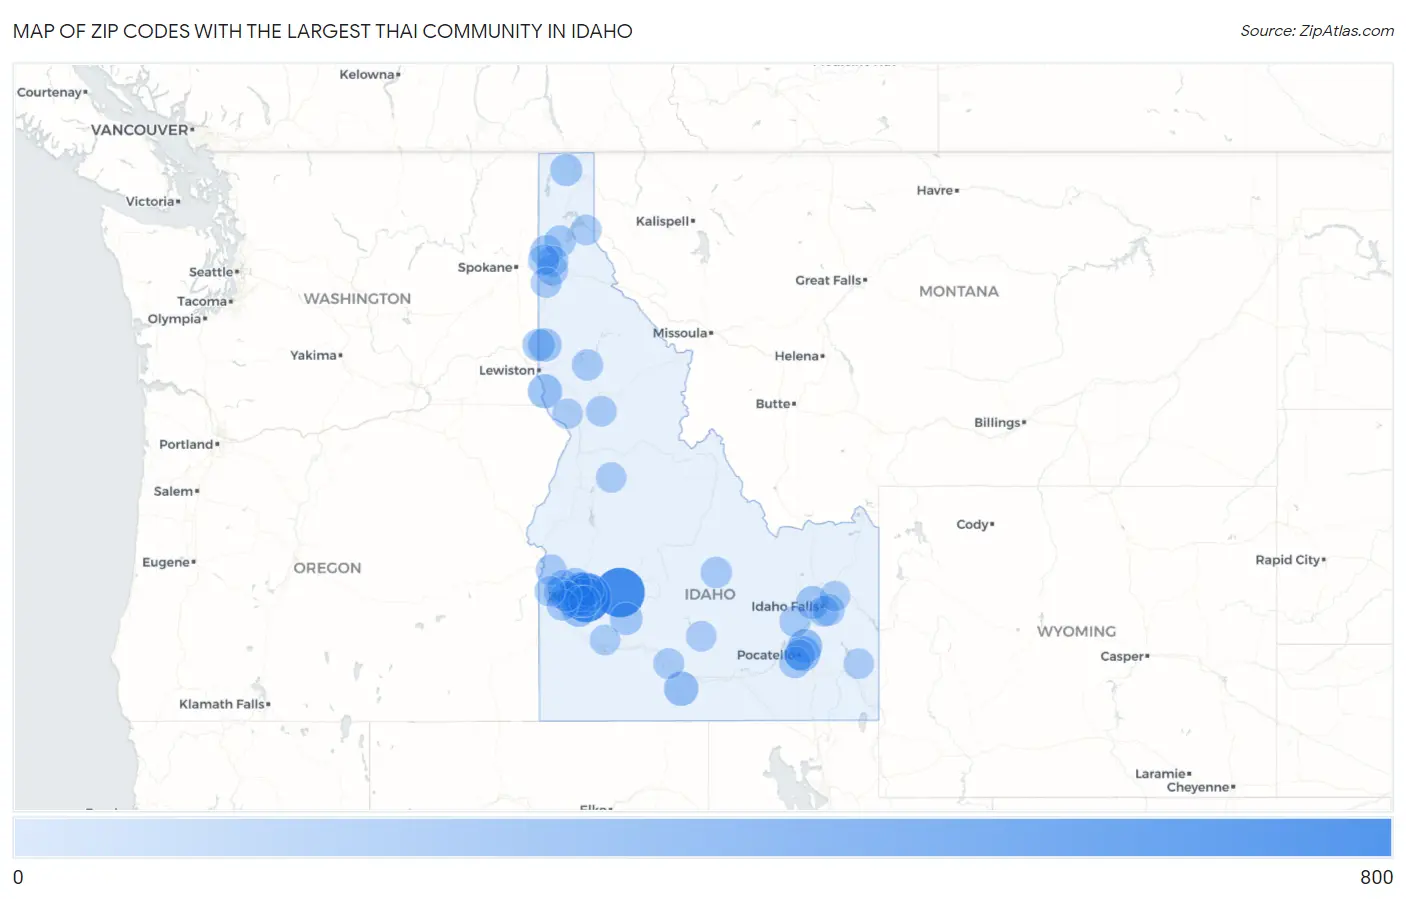Image resolution: width=1406 pixels, height=899 pixels.
Task: Click the bubble in central Idaho mountains
Action: tap(611, 477)
